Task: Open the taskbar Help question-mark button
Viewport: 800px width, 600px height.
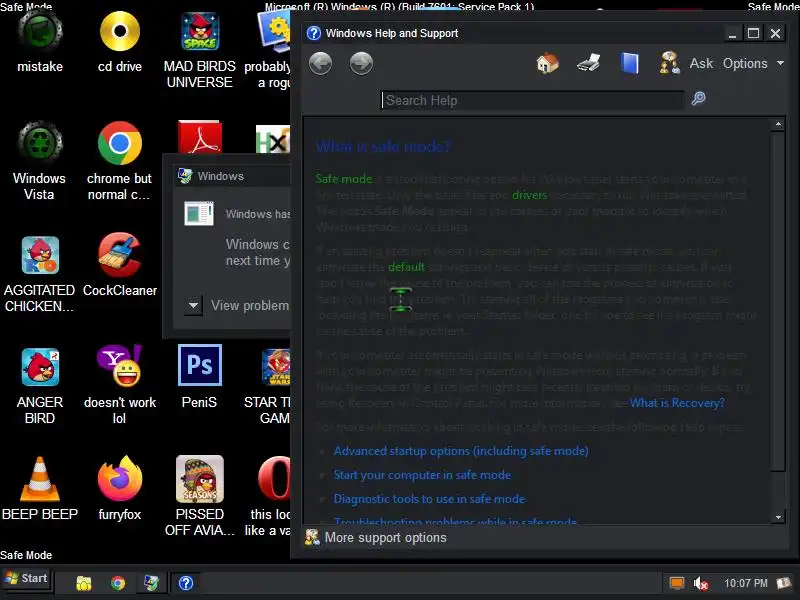Action: (186, 583)
